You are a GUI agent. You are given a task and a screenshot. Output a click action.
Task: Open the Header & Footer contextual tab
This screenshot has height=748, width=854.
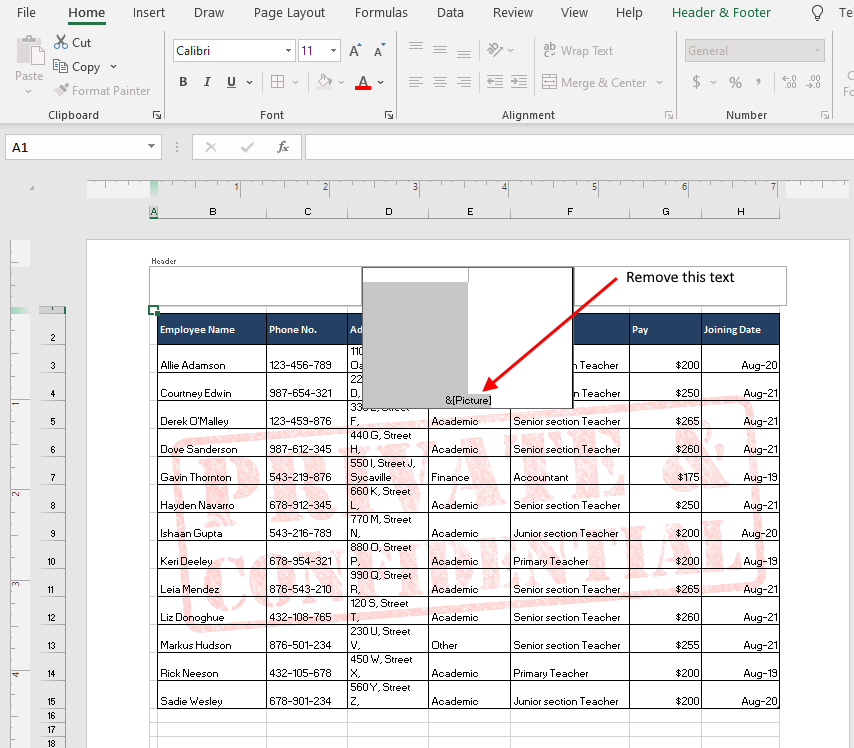pos(721,13)
